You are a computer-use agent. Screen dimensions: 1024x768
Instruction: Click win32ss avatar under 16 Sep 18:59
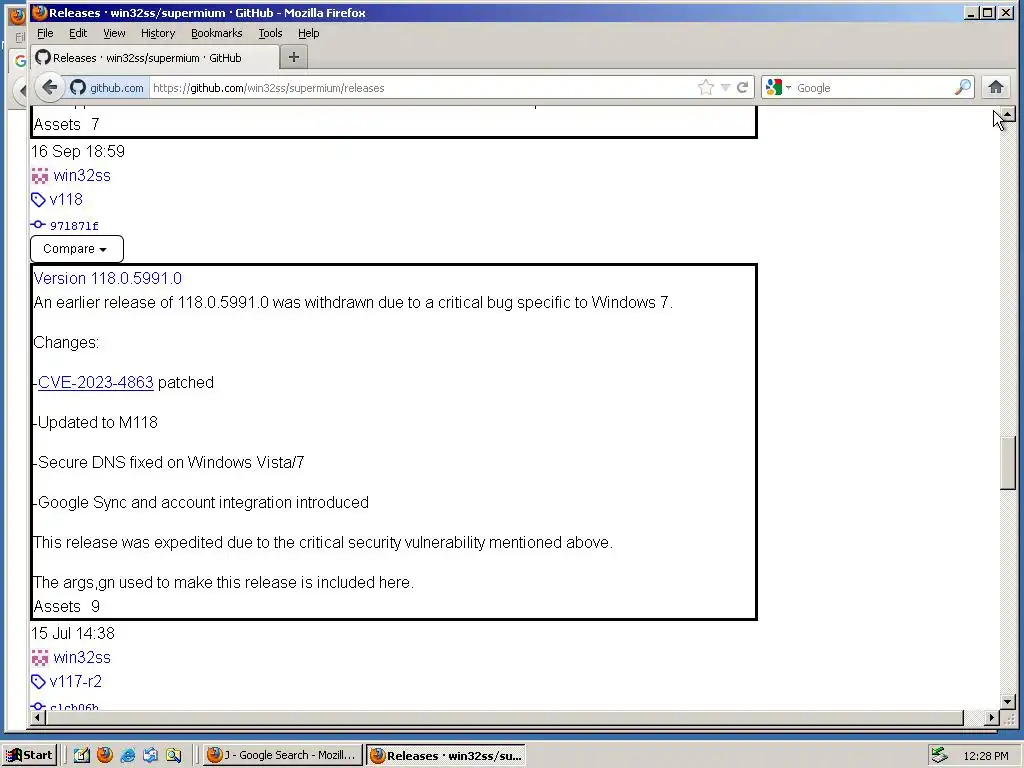coord(40,176)
